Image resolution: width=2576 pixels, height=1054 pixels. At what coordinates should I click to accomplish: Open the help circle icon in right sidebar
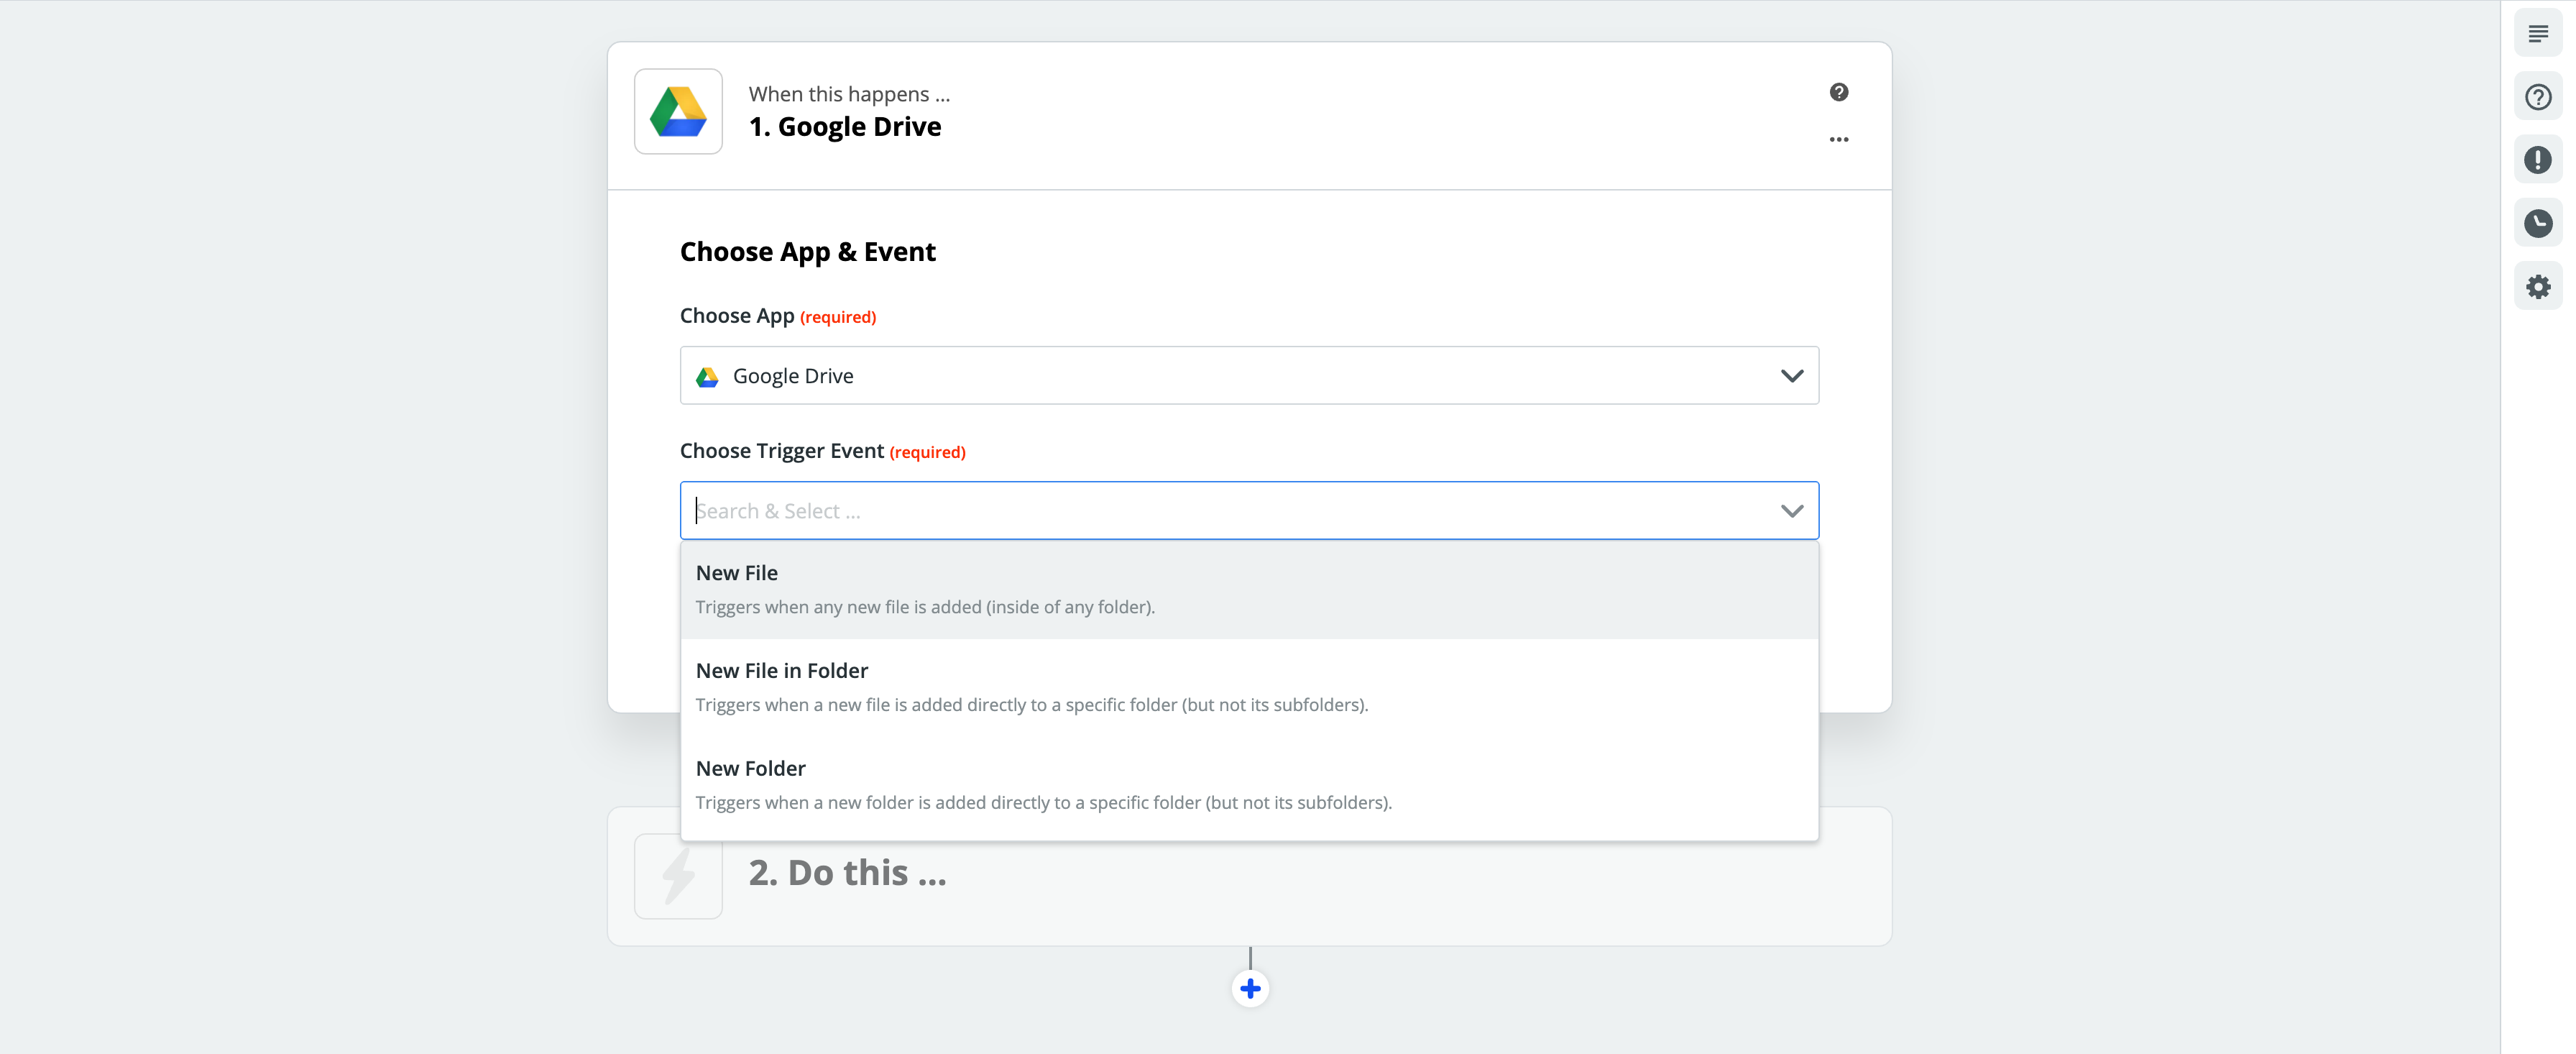tap(2537, 97)
